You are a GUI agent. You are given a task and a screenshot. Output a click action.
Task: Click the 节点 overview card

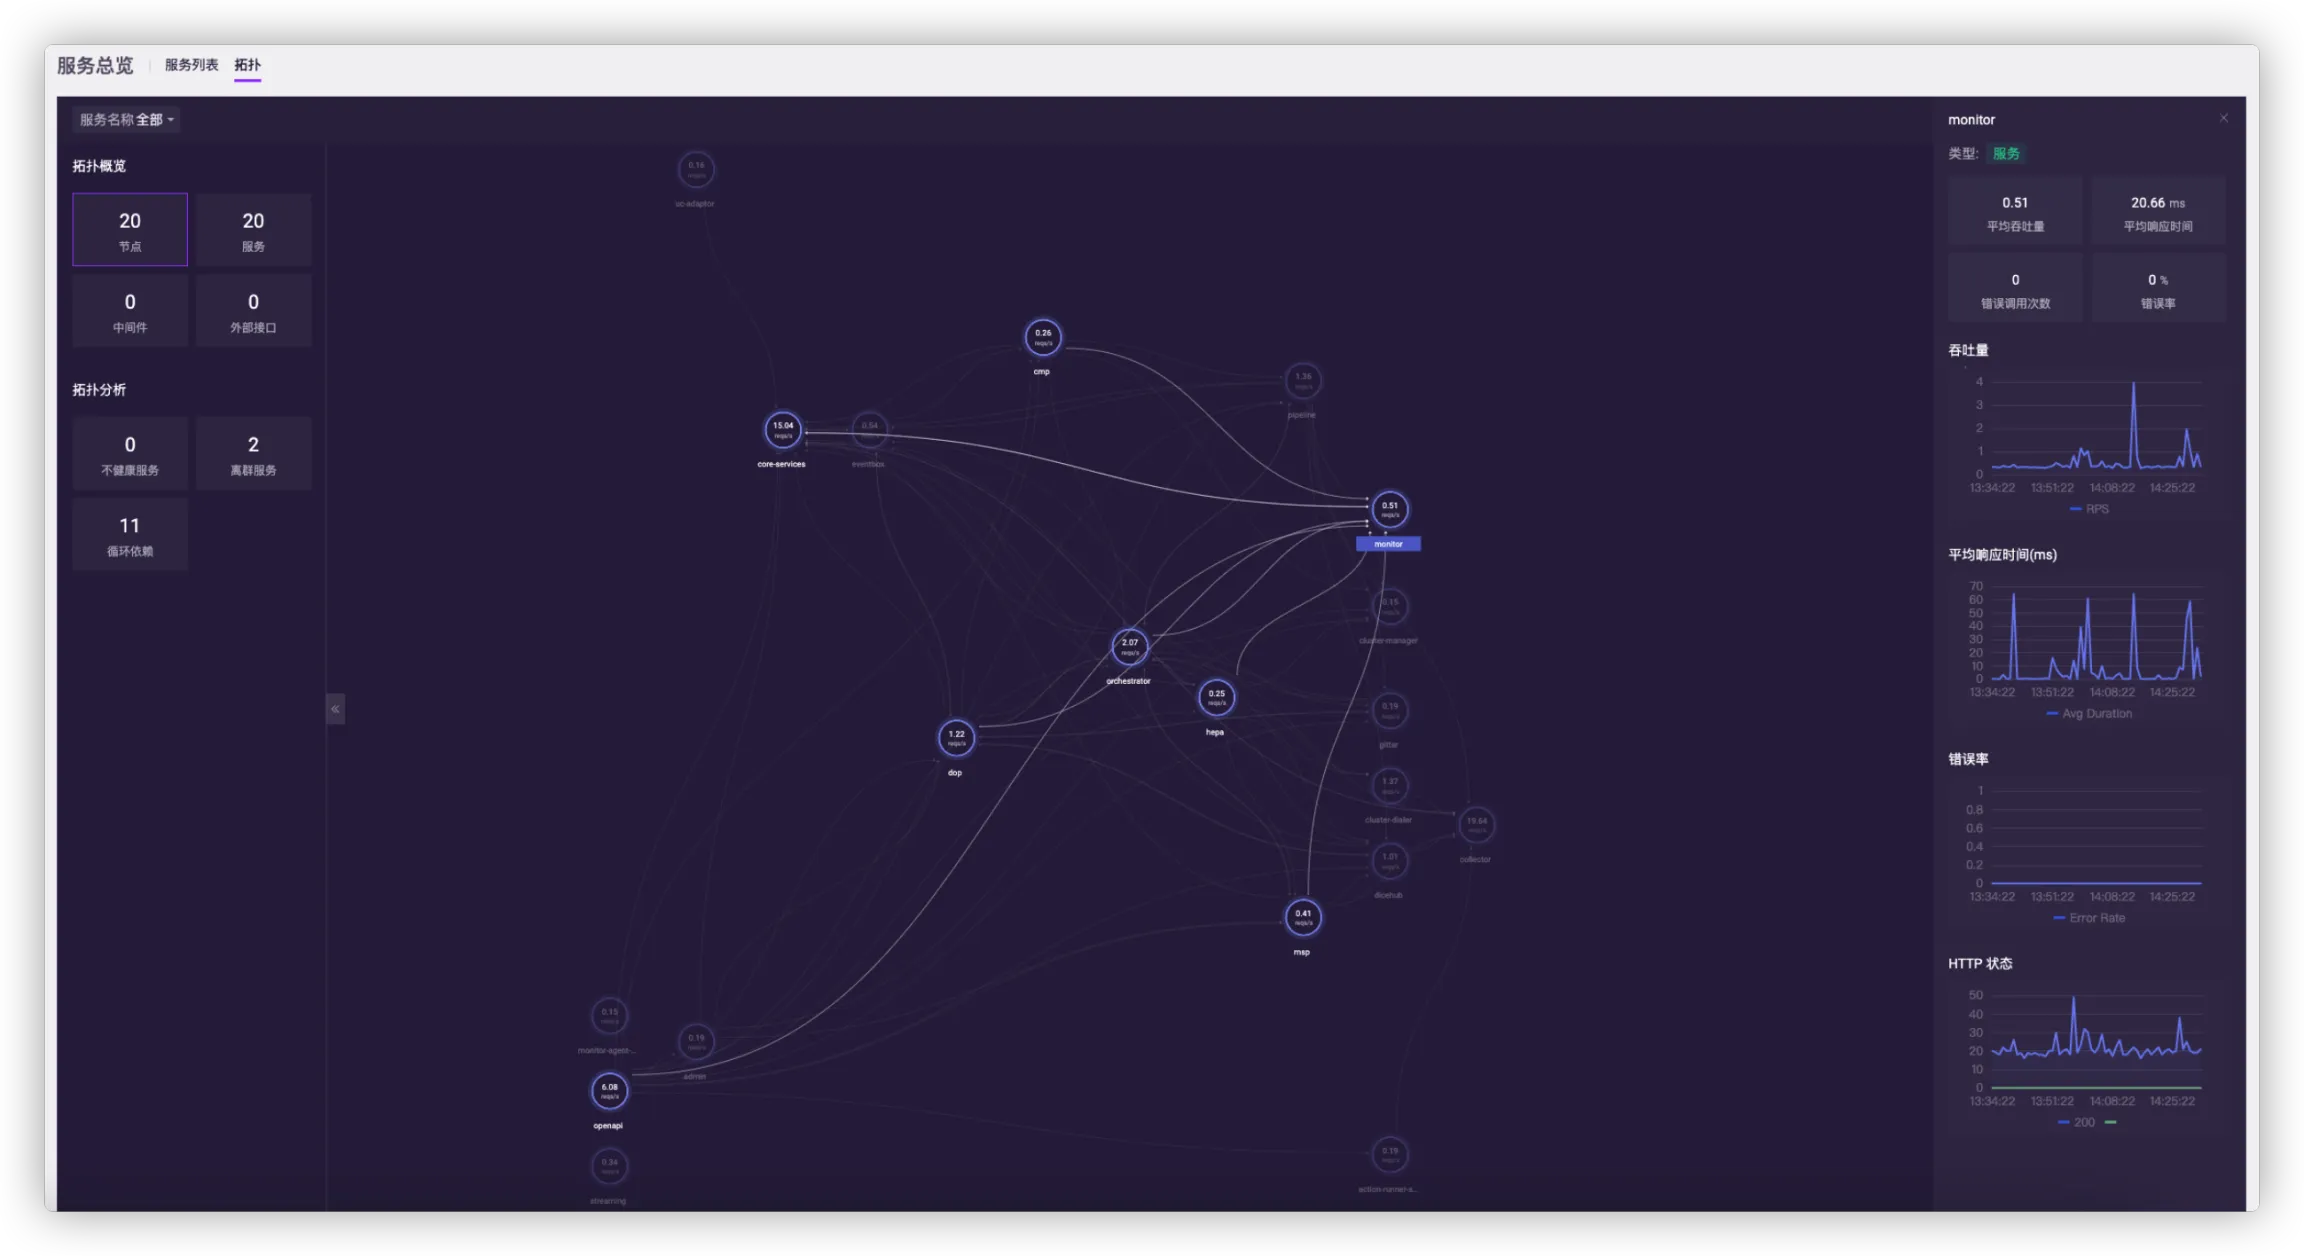130,230
